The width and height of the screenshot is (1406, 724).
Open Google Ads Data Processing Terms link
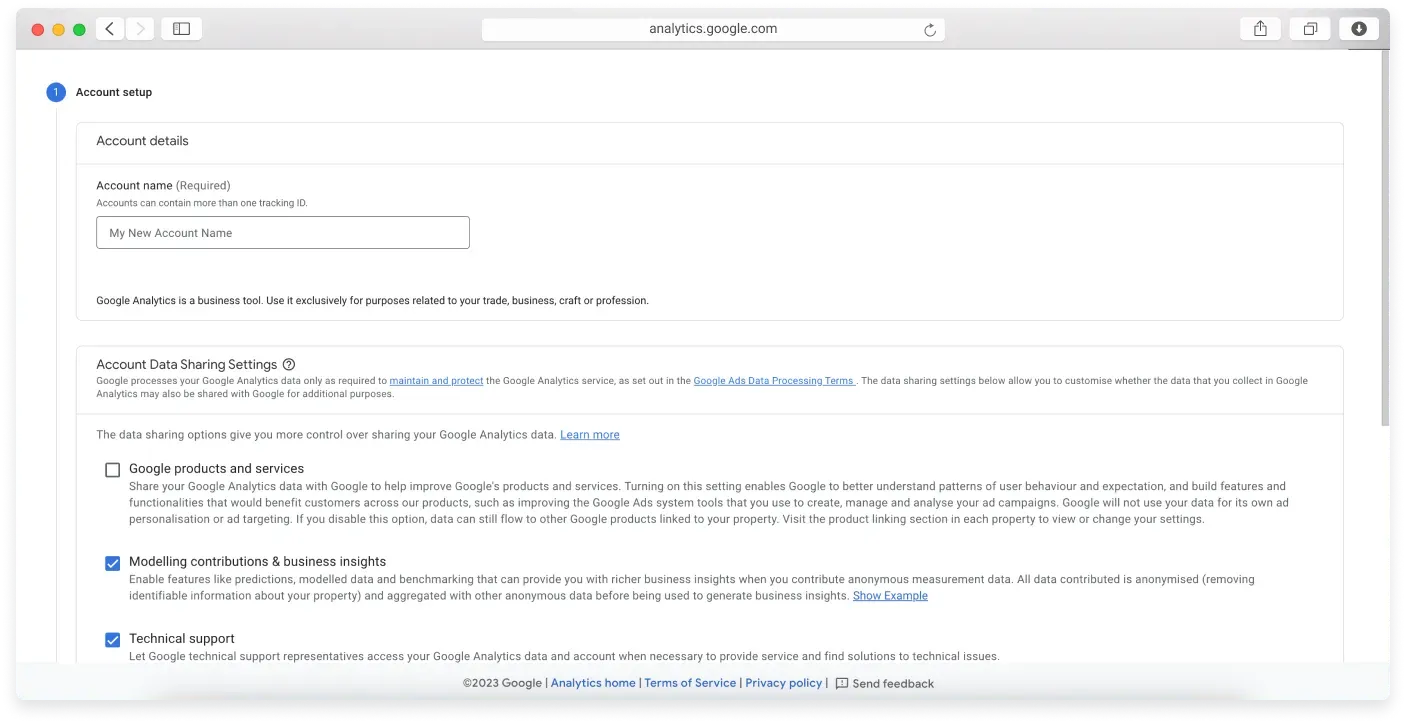tap(774, 381)
